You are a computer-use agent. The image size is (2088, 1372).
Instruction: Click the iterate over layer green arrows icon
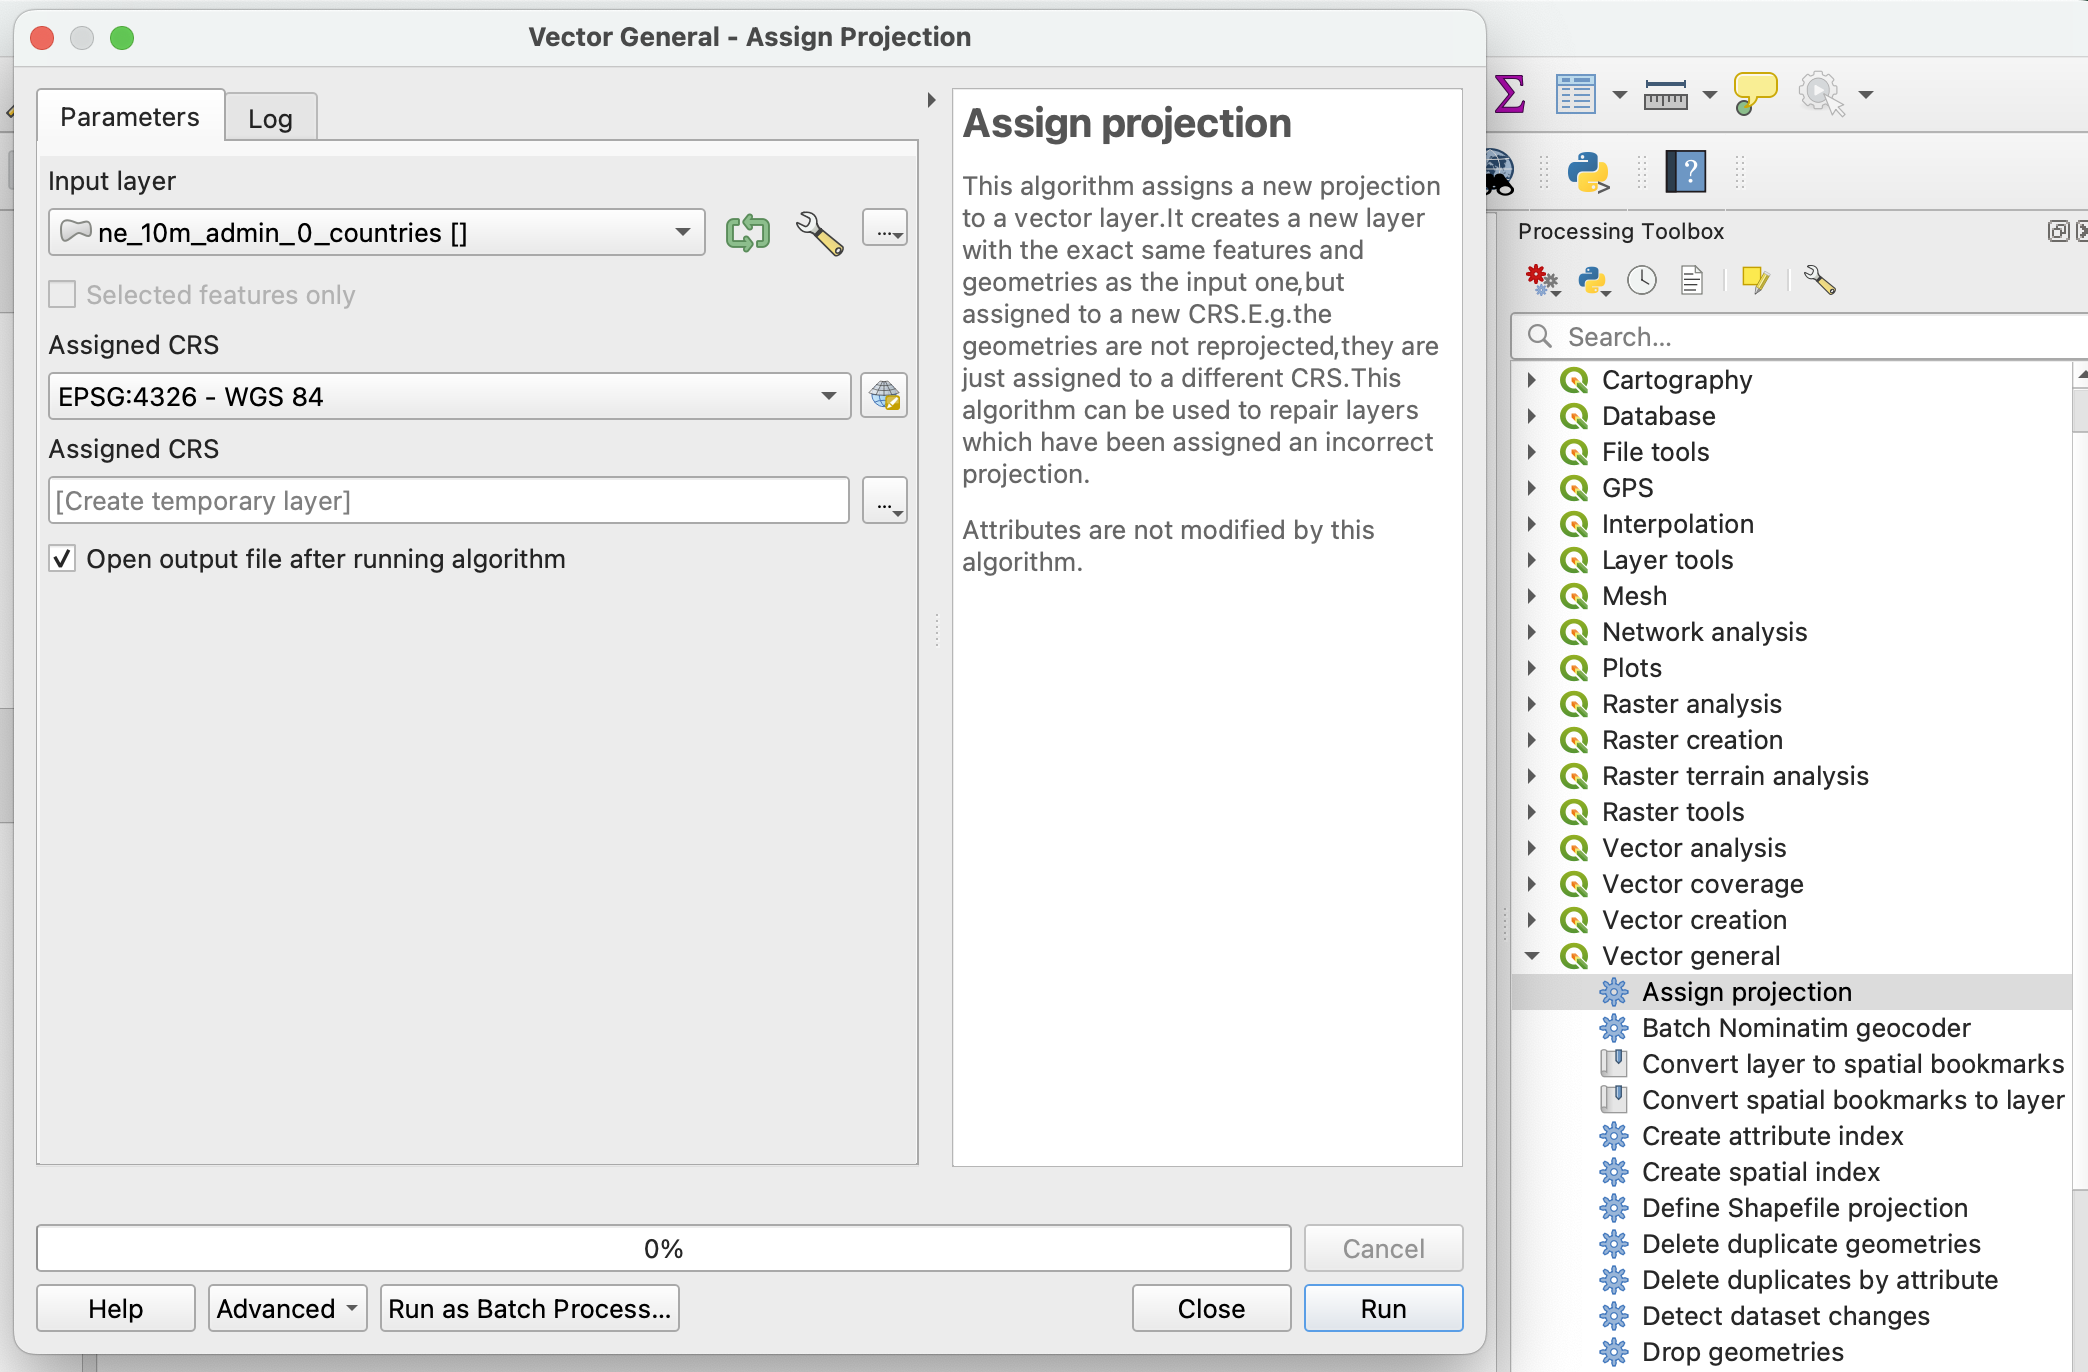(747, 233)
